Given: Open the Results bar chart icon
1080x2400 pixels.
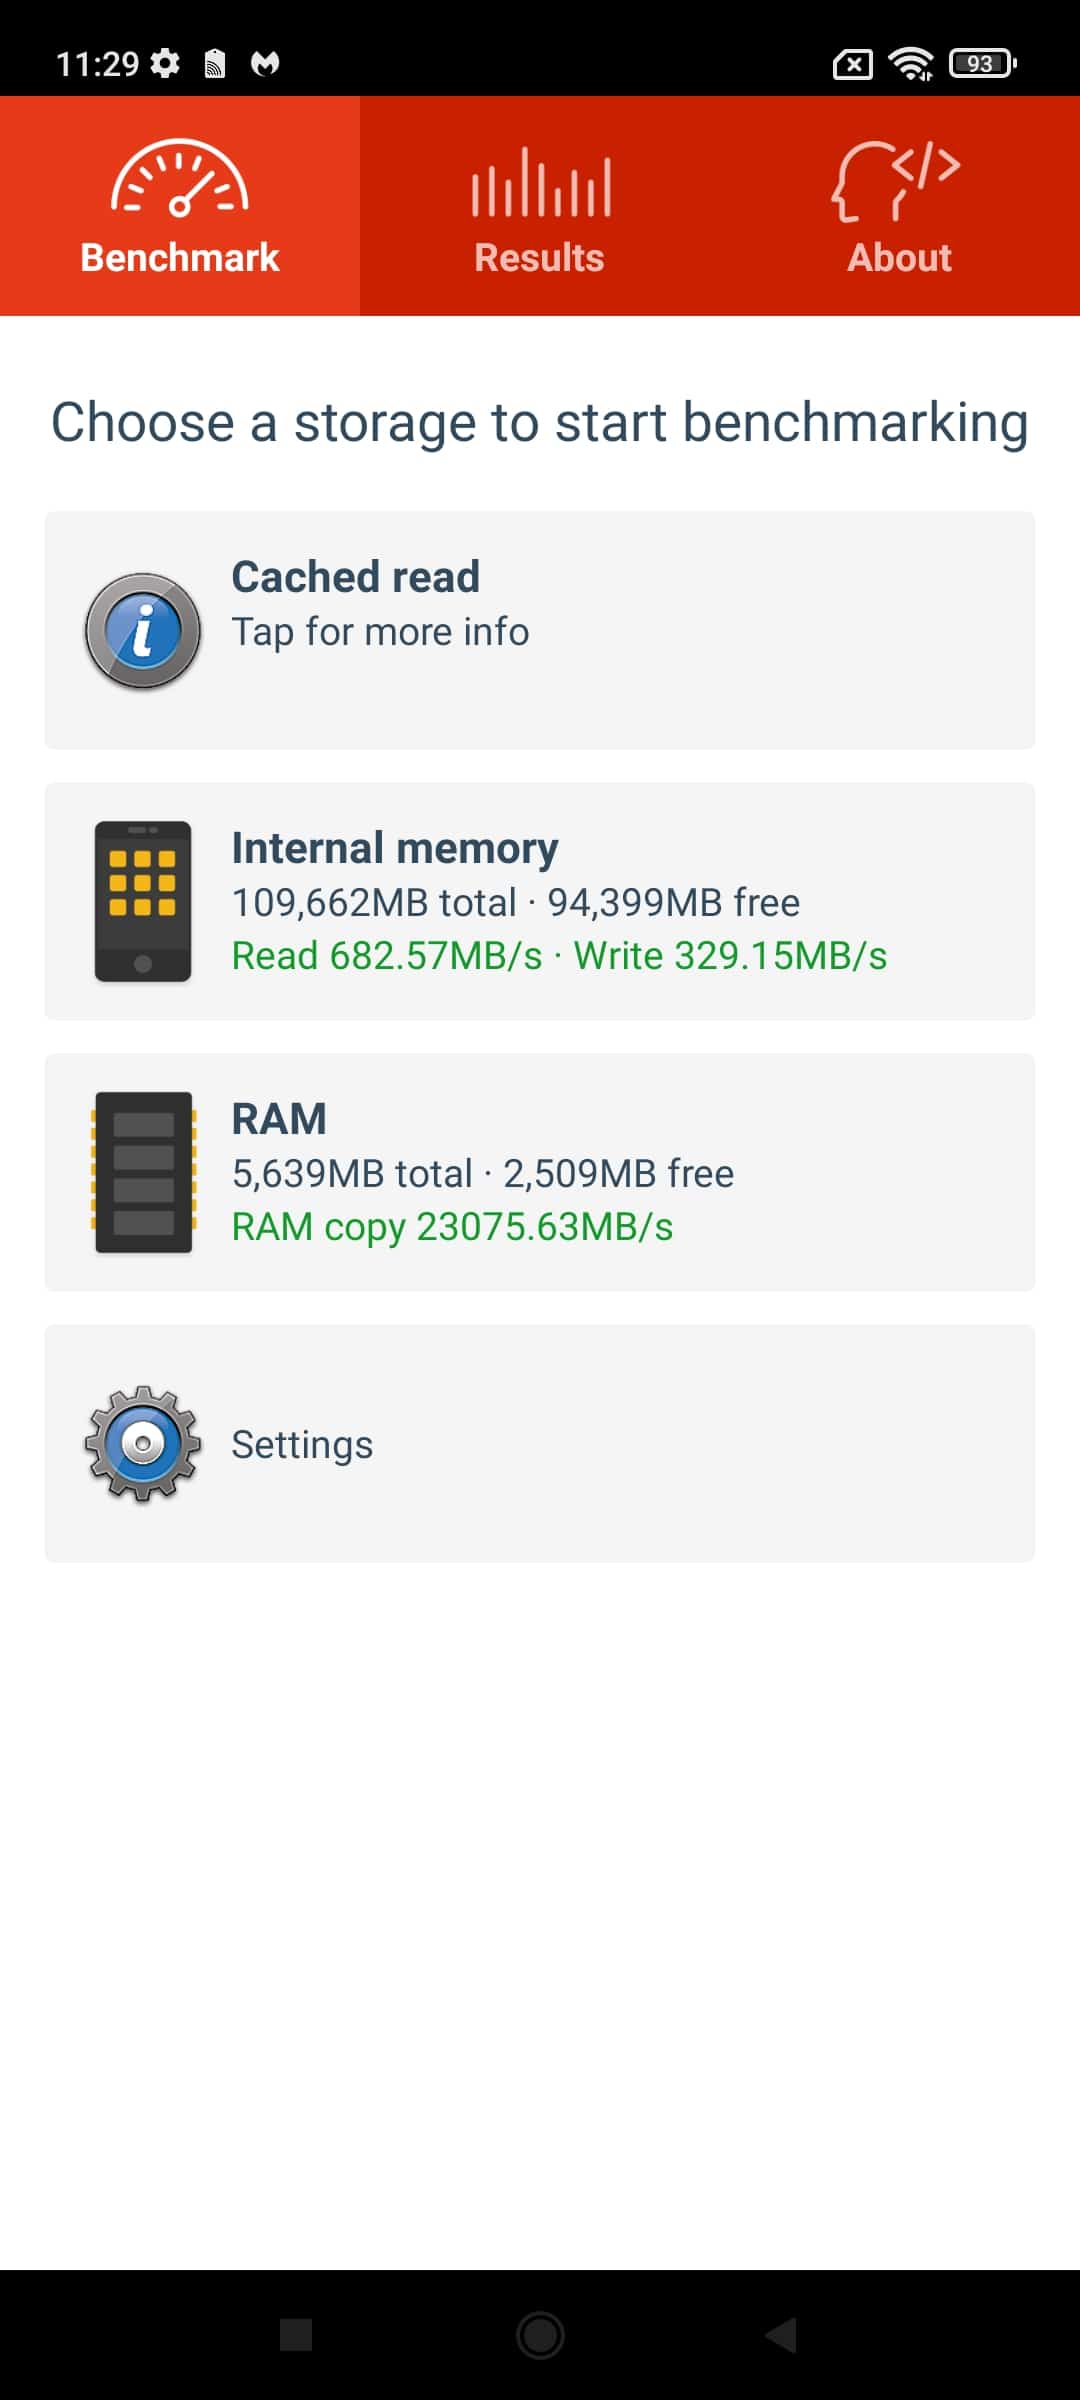Looking at the screenshot, I should click(540, 182).
